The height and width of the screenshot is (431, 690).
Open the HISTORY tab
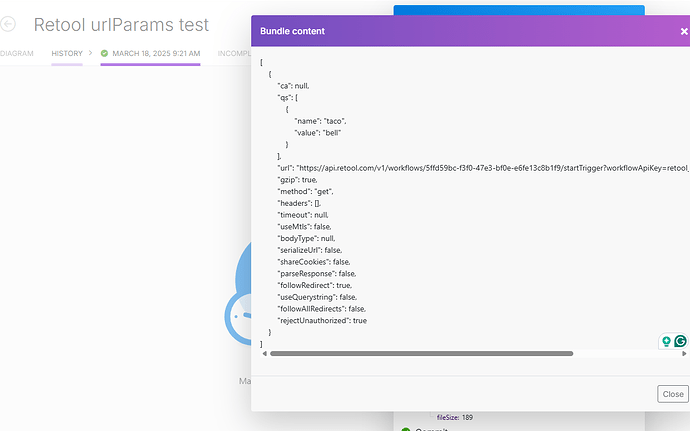coord(67,53)
